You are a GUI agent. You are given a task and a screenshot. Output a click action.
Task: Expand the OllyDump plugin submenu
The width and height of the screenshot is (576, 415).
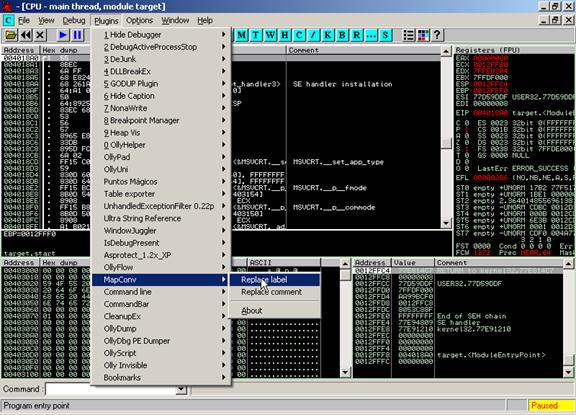[161, 329]
